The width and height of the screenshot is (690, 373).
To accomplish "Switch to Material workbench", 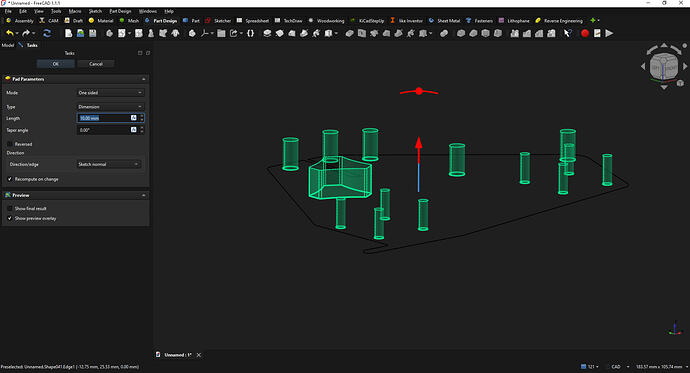I will coord(101,21).
